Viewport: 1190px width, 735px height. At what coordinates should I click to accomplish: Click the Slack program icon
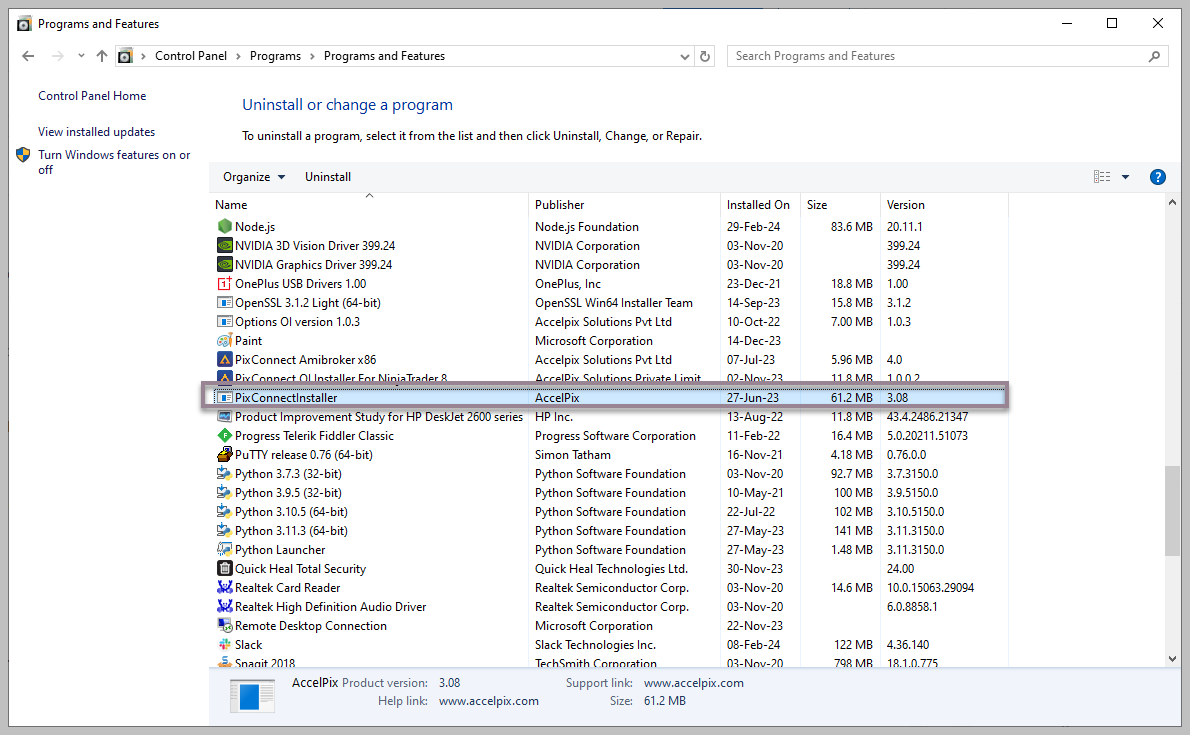225,644
